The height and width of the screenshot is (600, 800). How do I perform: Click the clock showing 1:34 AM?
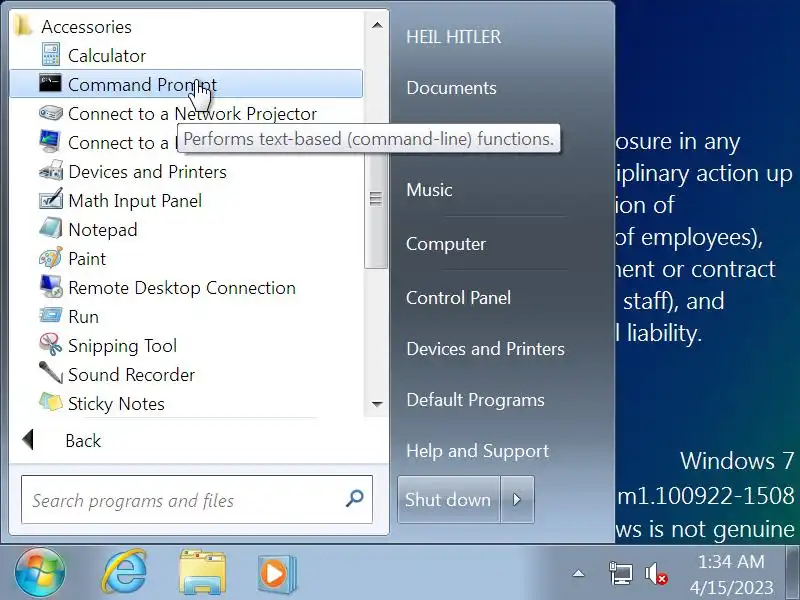point(731,562)
